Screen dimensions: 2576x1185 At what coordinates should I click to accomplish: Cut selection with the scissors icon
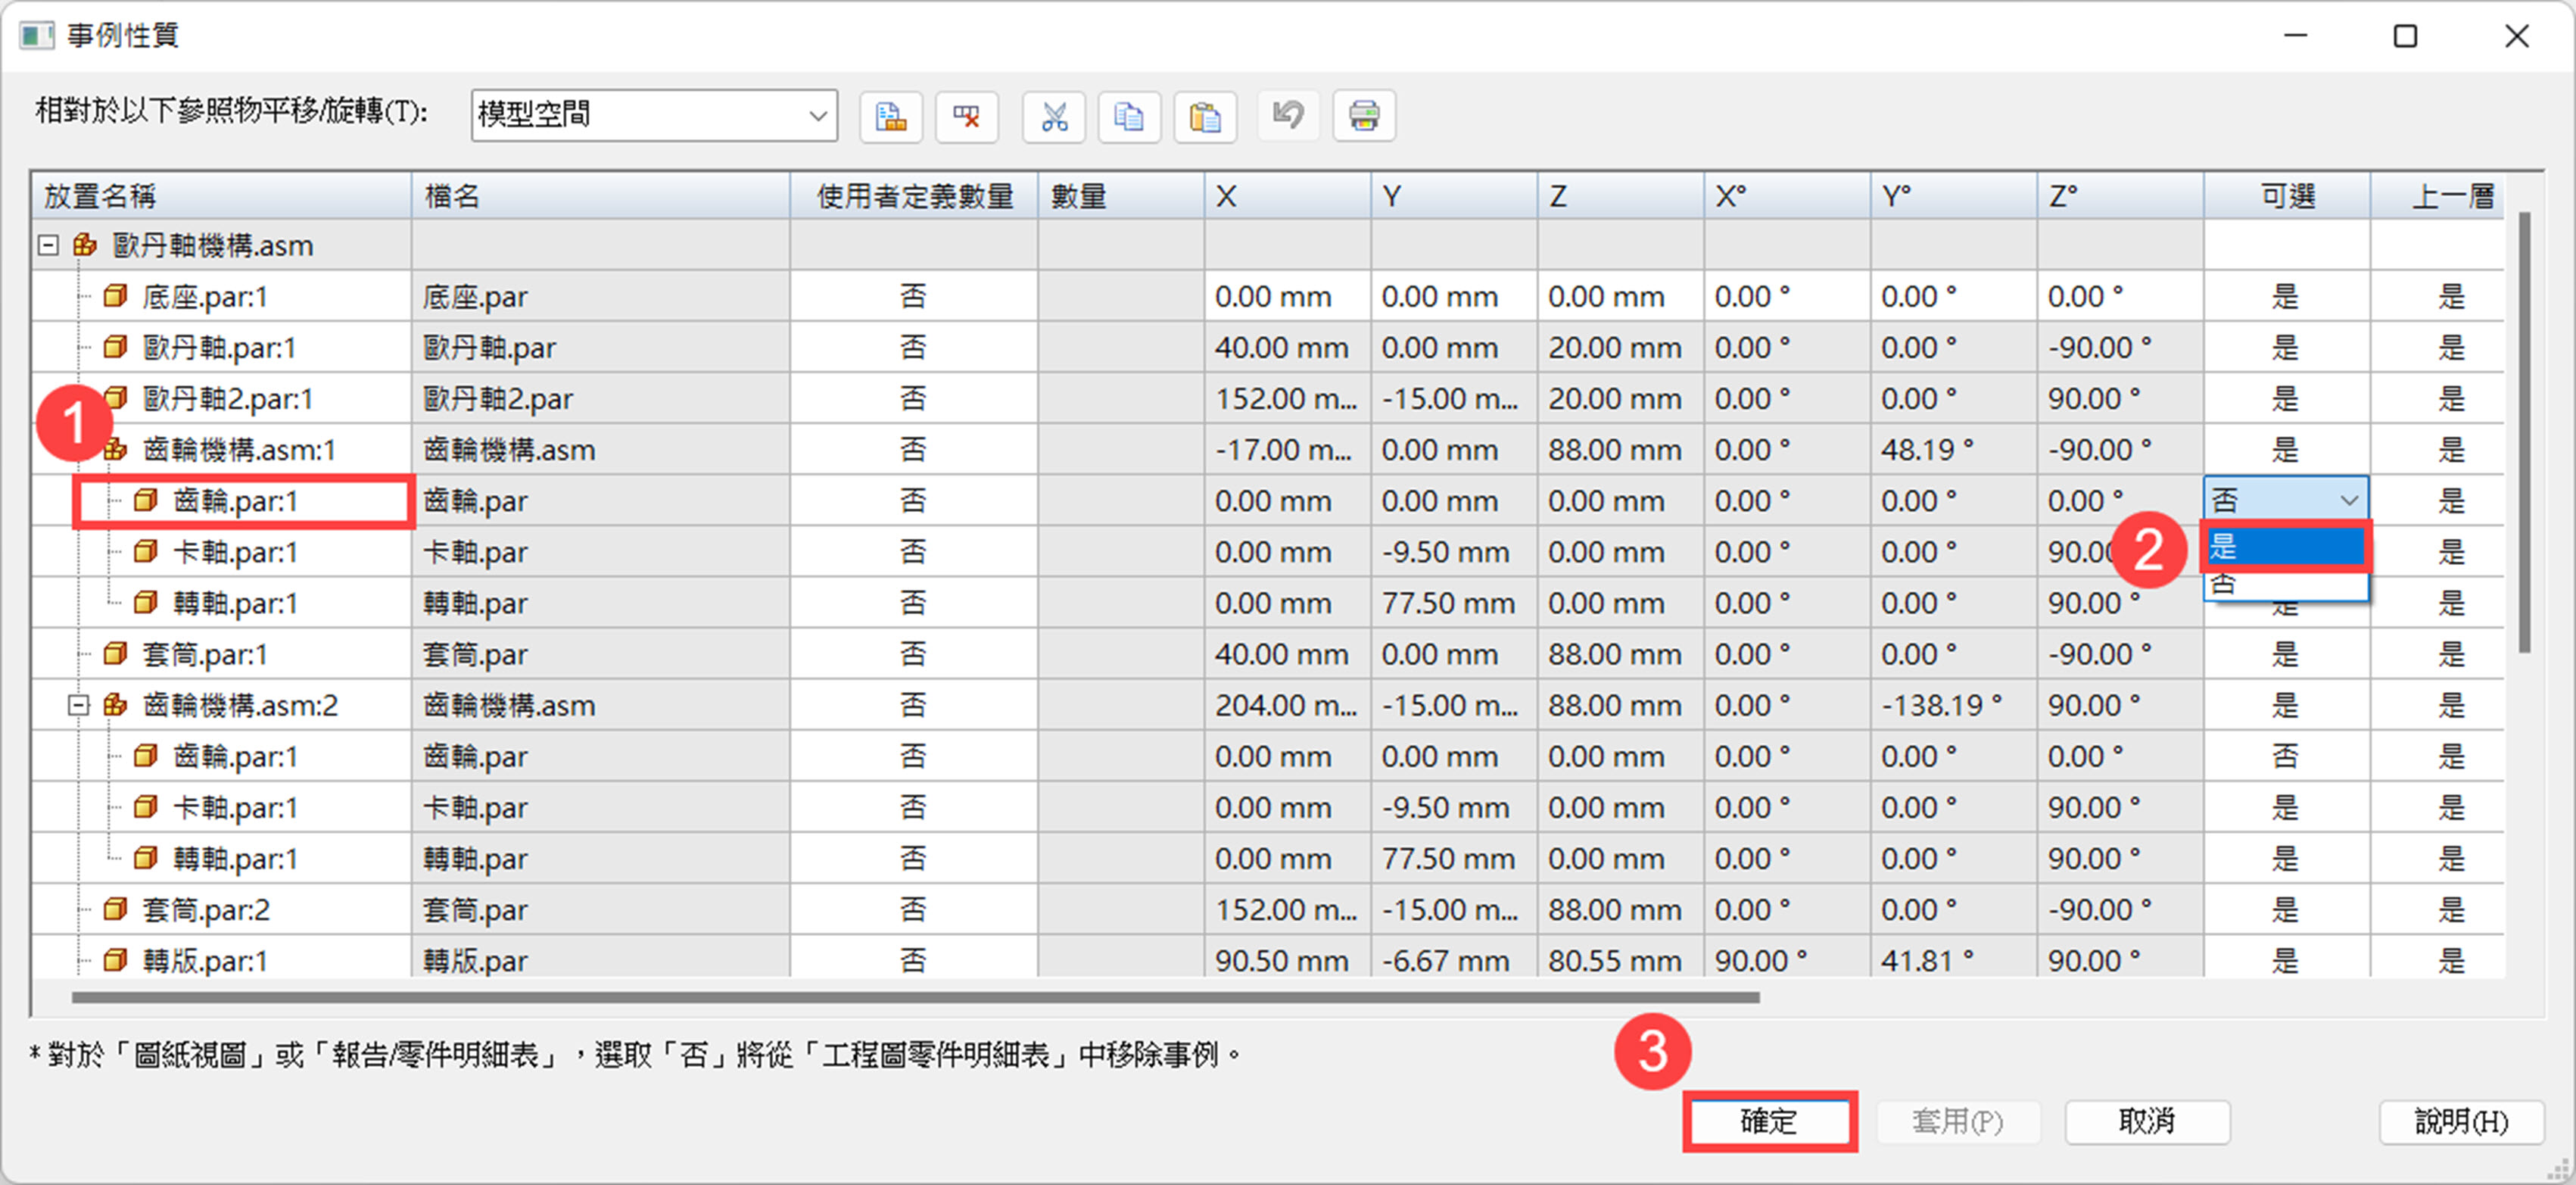1053,116
